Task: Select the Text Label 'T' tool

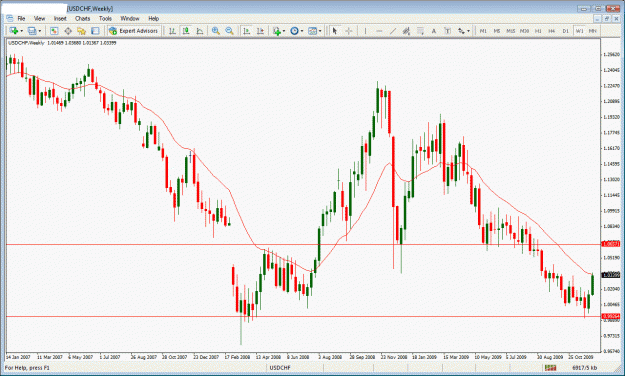Action: pos(447,31)
